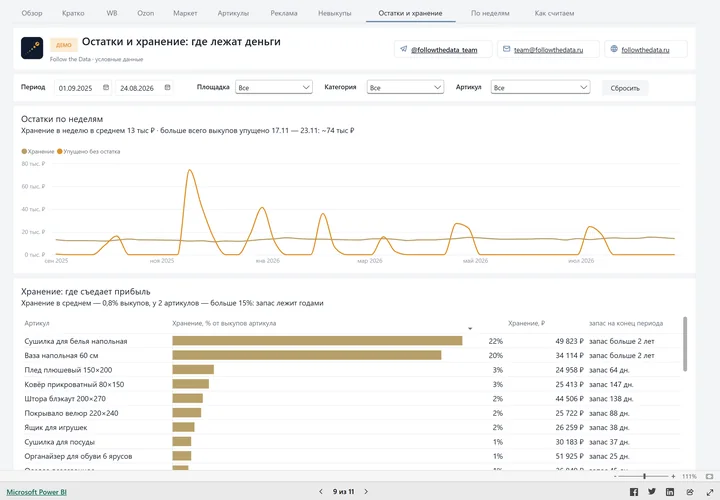The image size is (720, 500).
Task: Switch to the Реклама tab
Action: coord(284,13)
